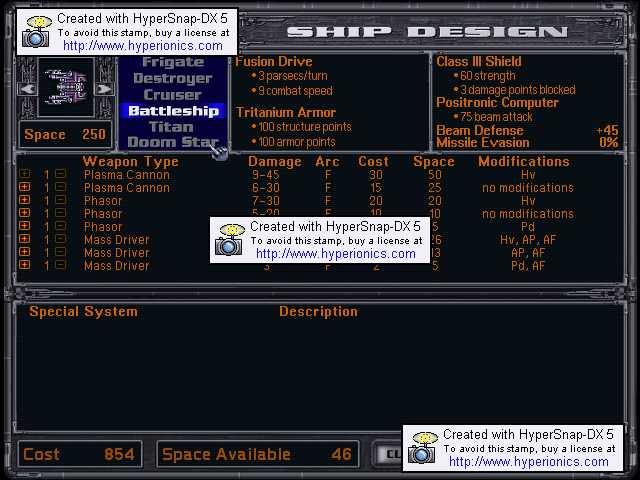Remove one Mass Driver in the Pd, AF row
The height and width of the screenshot is (480, 640).
coord(60,266)
